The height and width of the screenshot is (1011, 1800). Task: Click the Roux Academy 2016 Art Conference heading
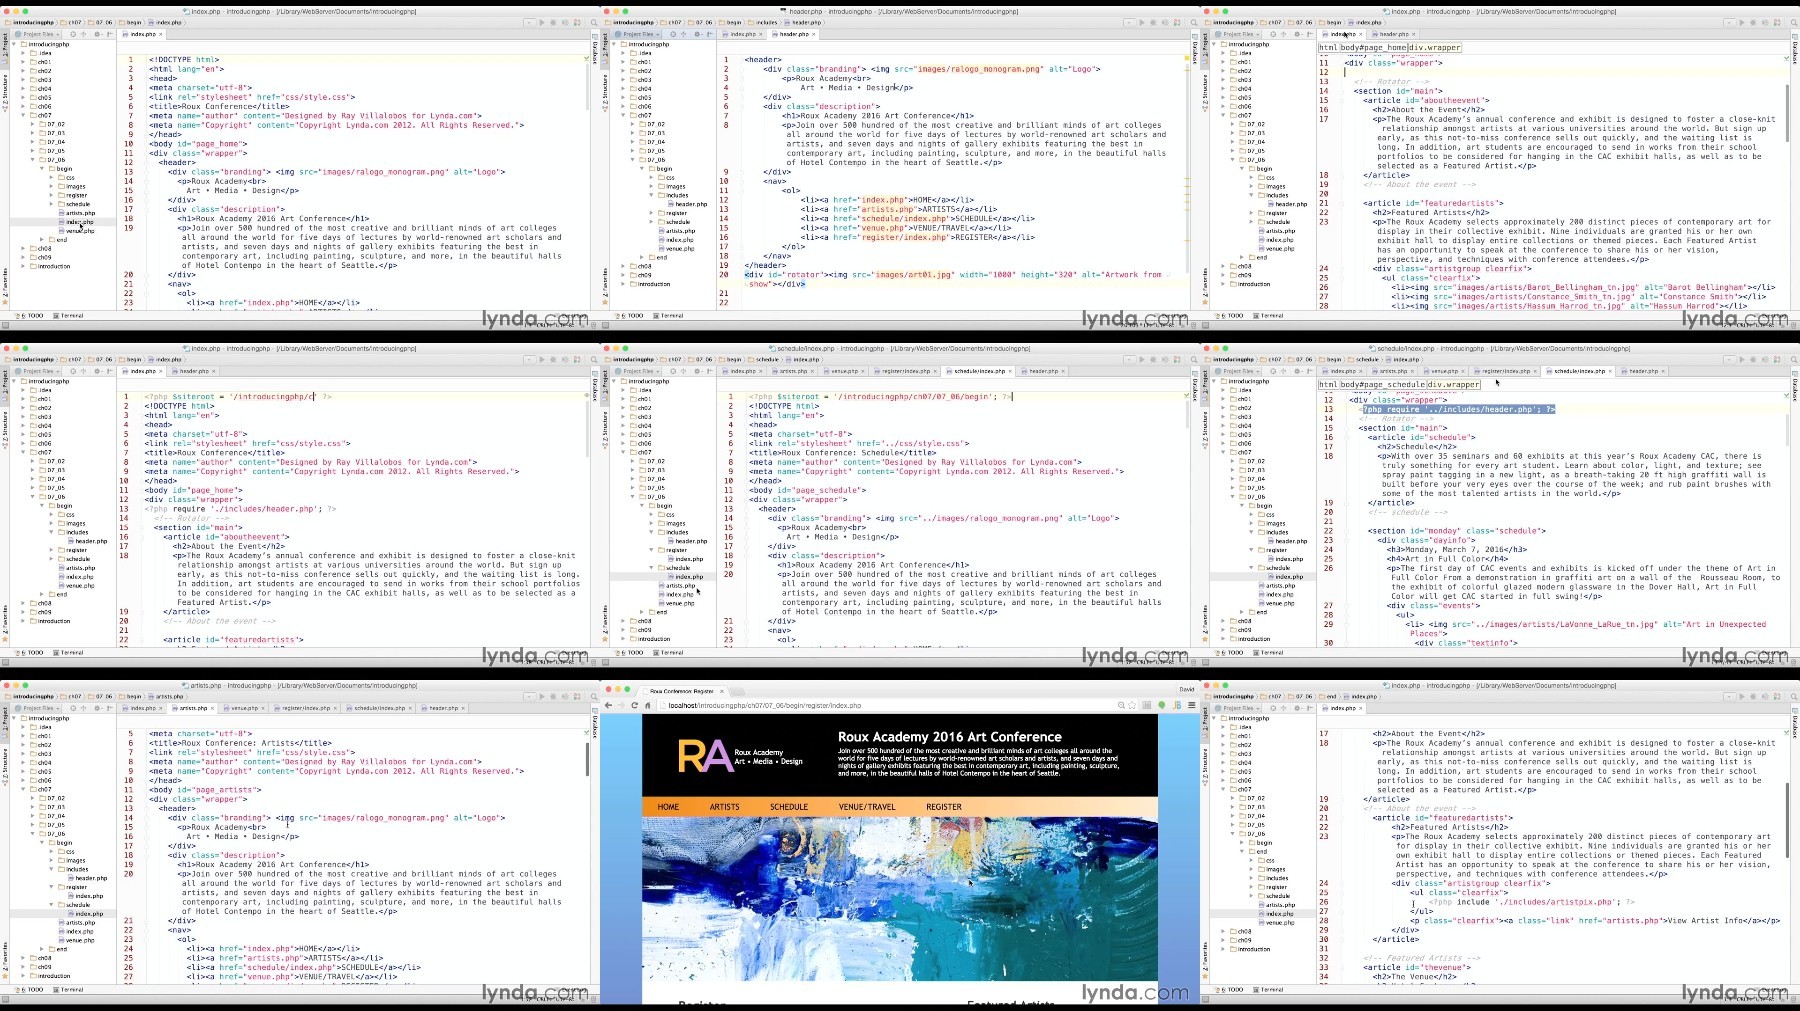coord(949,737)
